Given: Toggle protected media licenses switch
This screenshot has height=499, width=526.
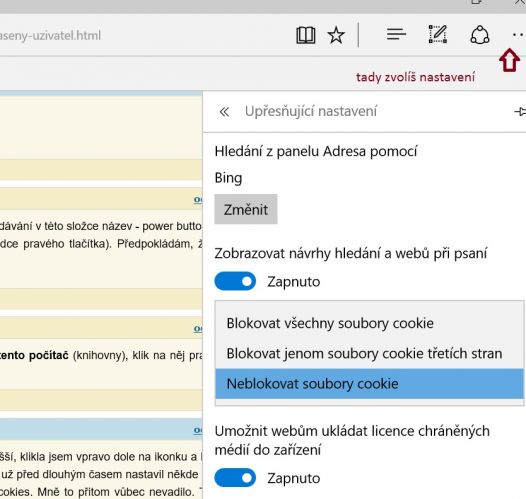Looking at the screenshot, I should (235, 478).
